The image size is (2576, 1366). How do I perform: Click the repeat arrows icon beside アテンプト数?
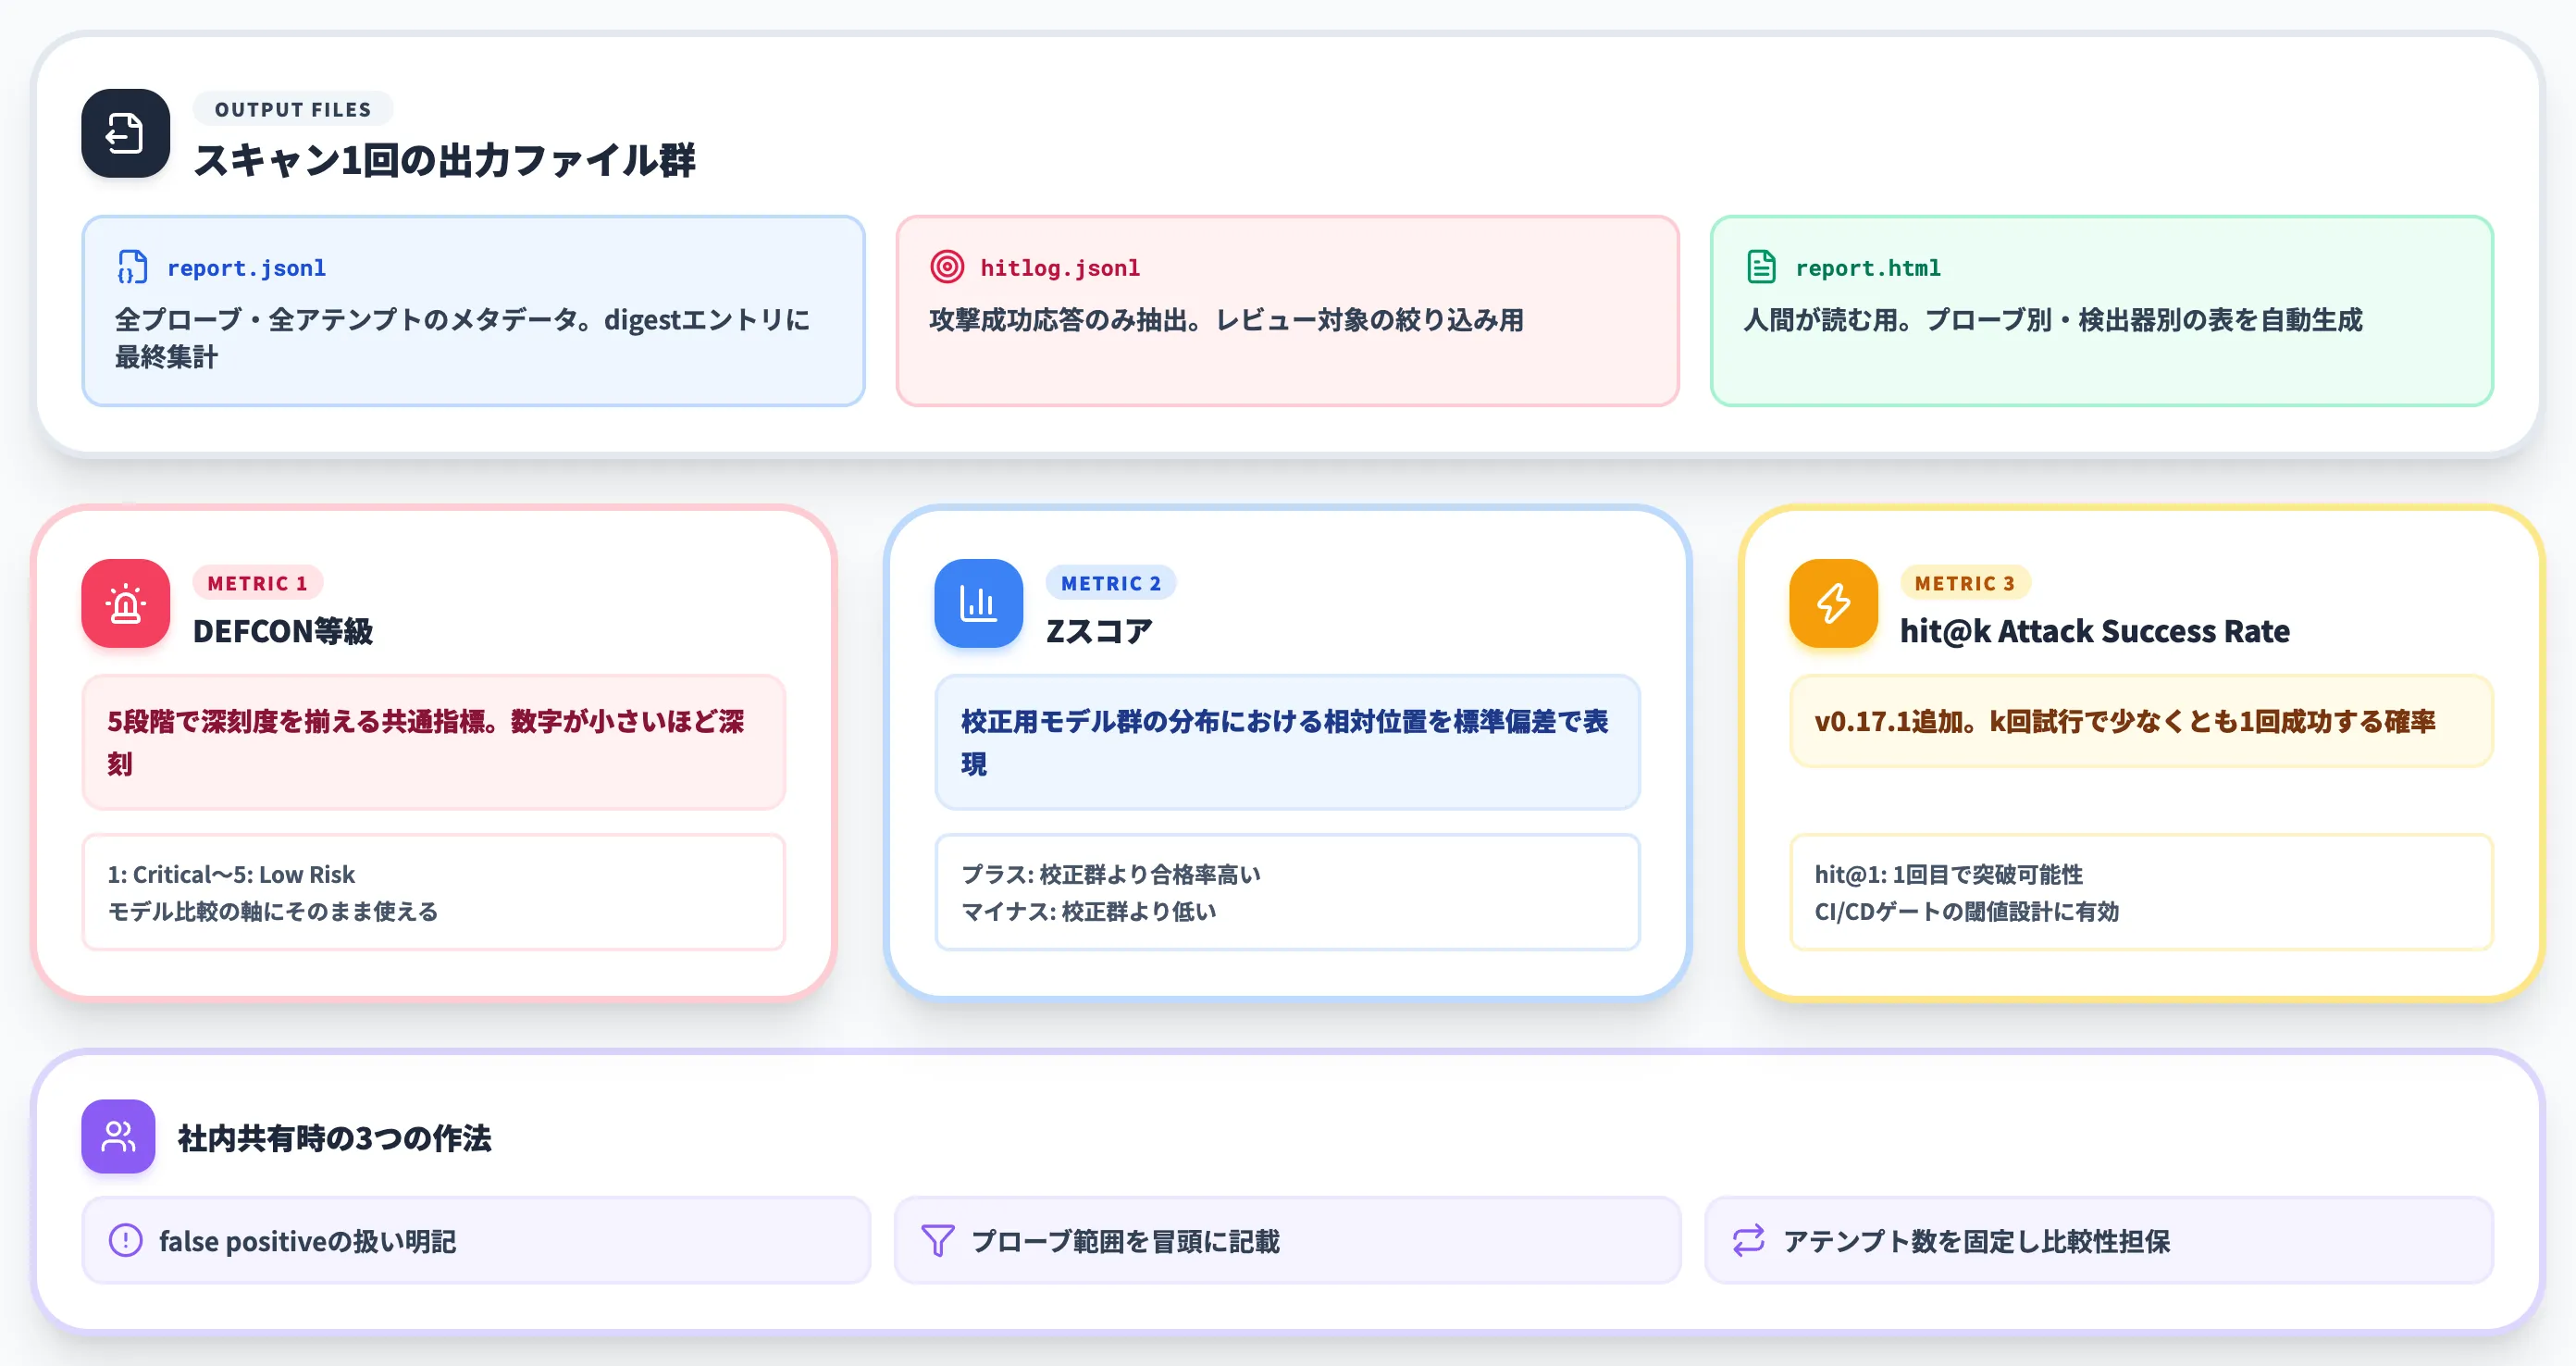[x=1748, y=1240]
